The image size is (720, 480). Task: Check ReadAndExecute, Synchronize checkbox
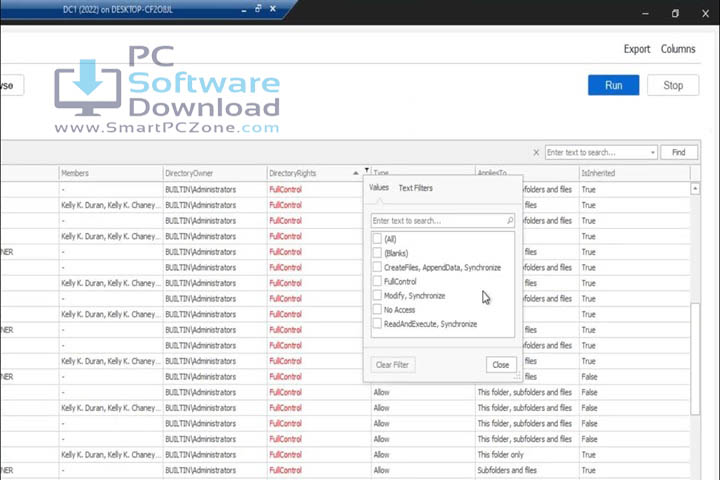[x=377, y=324]
